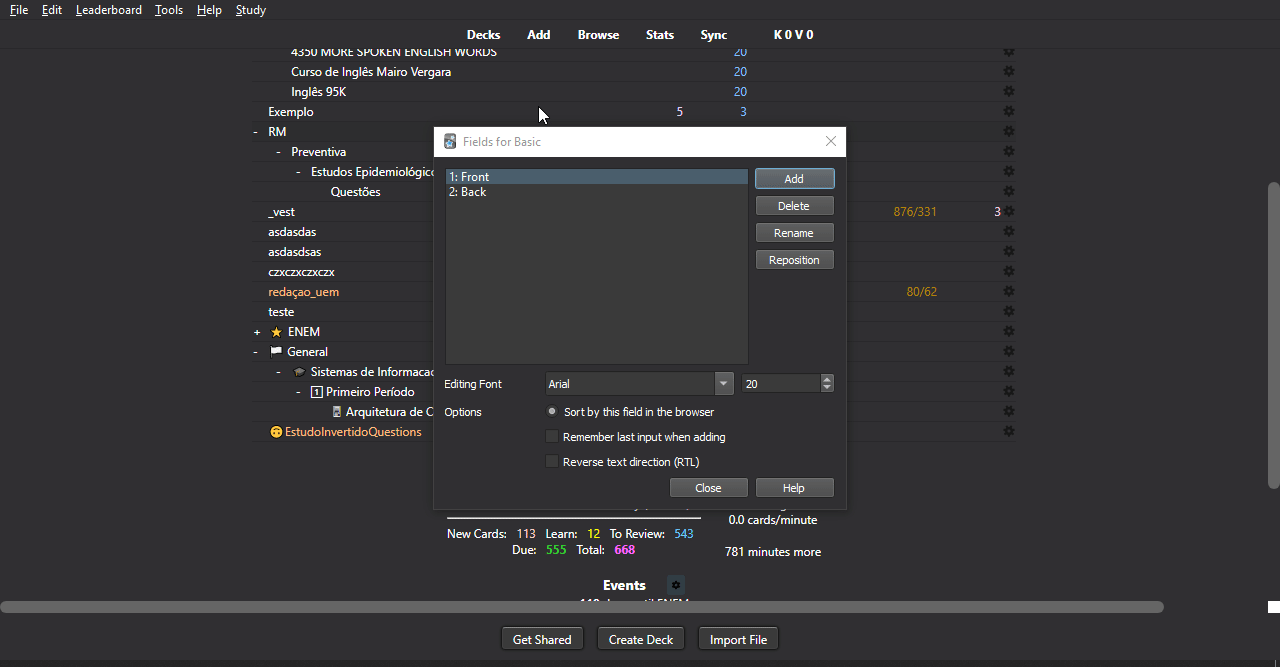
Task: Increase editing font size with up arrow
Action: 827,379
